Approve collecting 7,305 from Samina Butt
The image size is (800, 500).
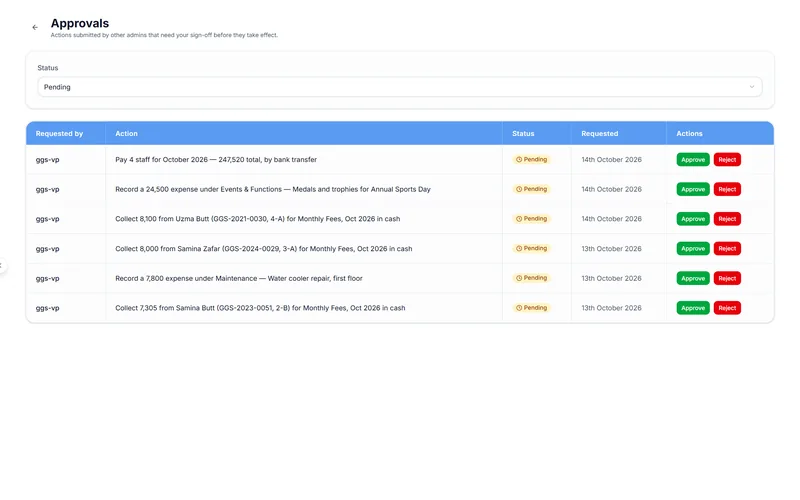[693, 308]
